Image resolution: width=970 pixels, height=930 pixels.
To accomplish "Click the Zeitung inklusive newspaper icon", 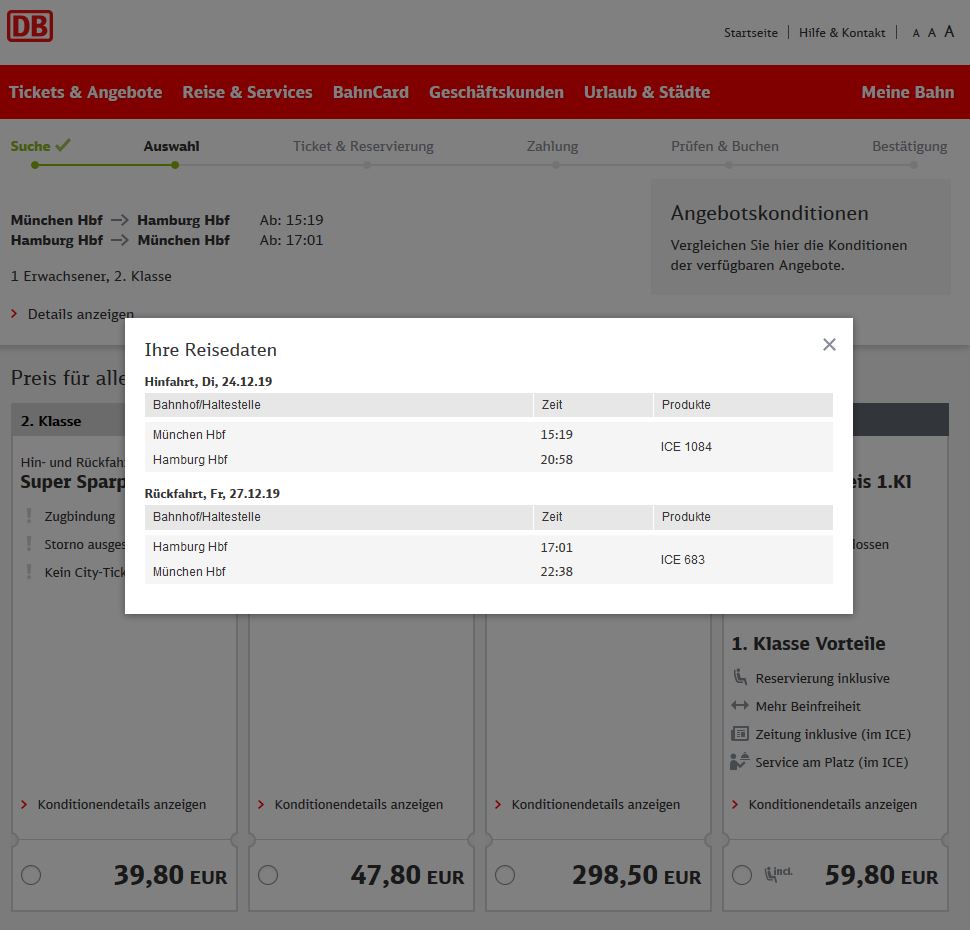I will [x=740, y=734].
